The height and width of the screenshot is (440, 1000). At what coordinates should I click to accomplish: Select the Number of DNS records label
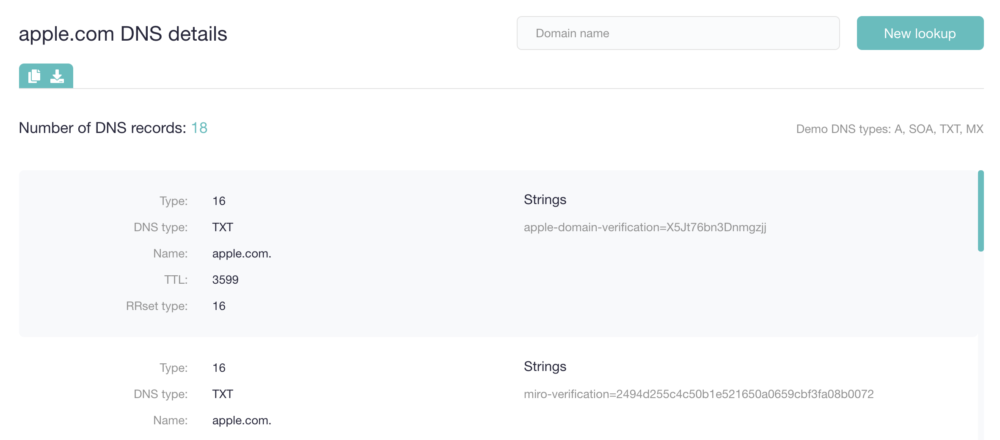click(x=103, y=128)
